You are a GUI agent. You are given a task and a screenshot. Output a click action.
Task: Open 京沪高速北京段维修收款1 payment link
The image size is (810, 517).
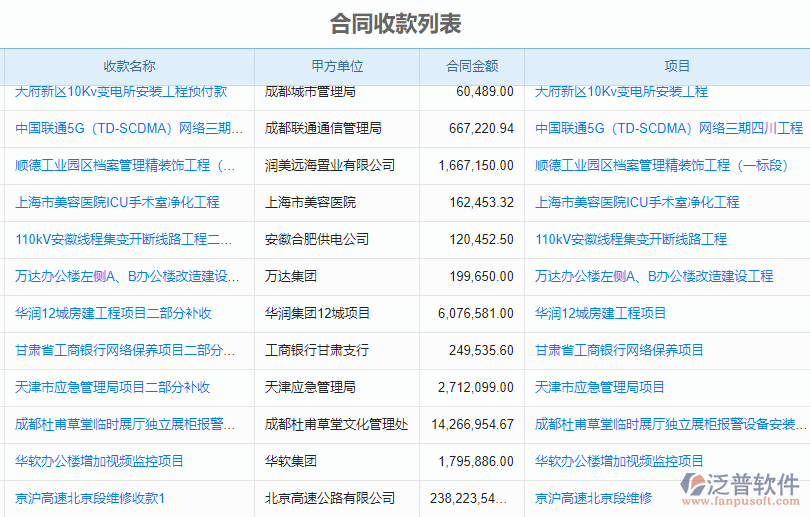(90, 498)
